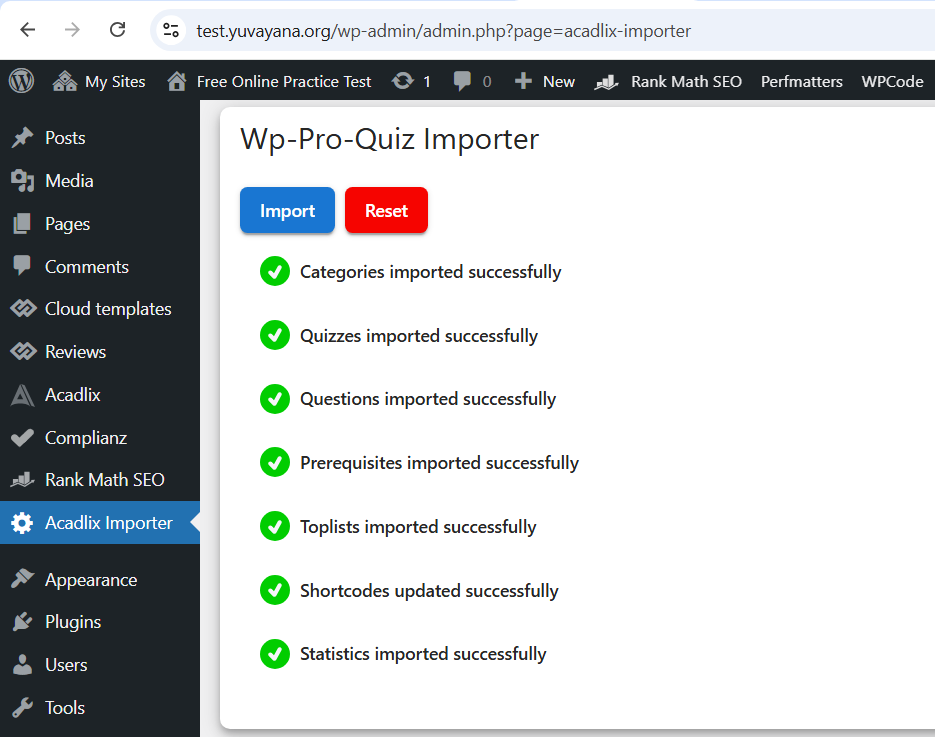Viewport: 935px width, 737px height.
Task: Click the Reset button
Action: (386, 210)
